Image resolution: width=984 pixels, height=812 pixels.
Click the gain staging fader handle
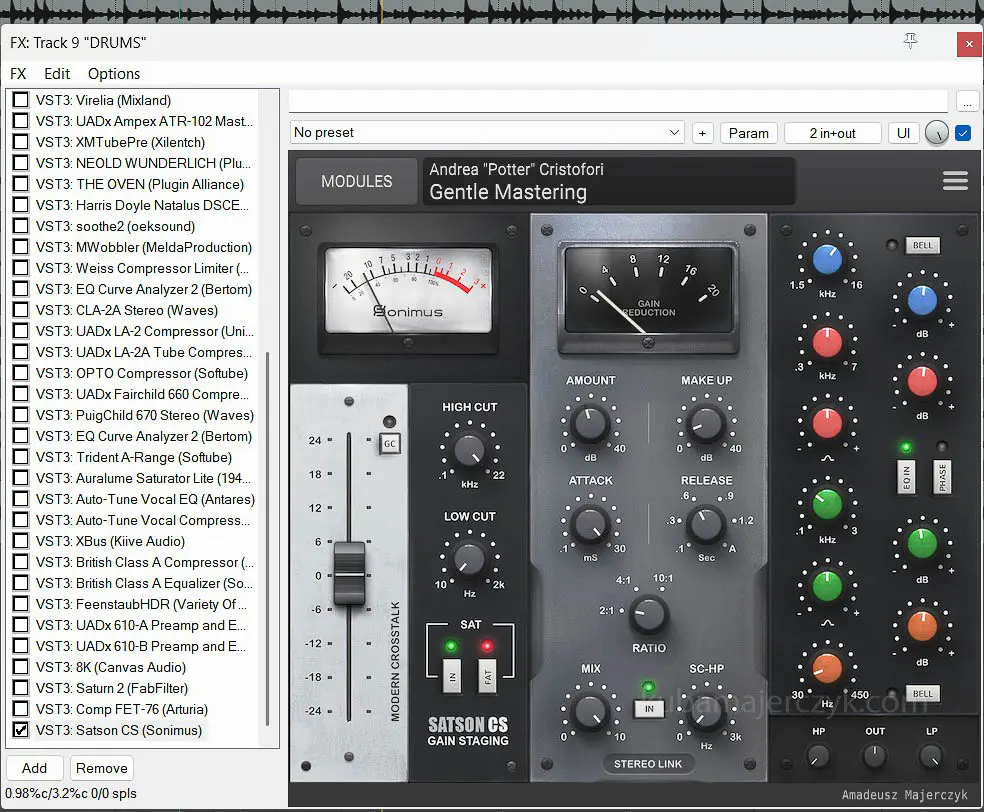pyautogui.click(x=349, y=573)
